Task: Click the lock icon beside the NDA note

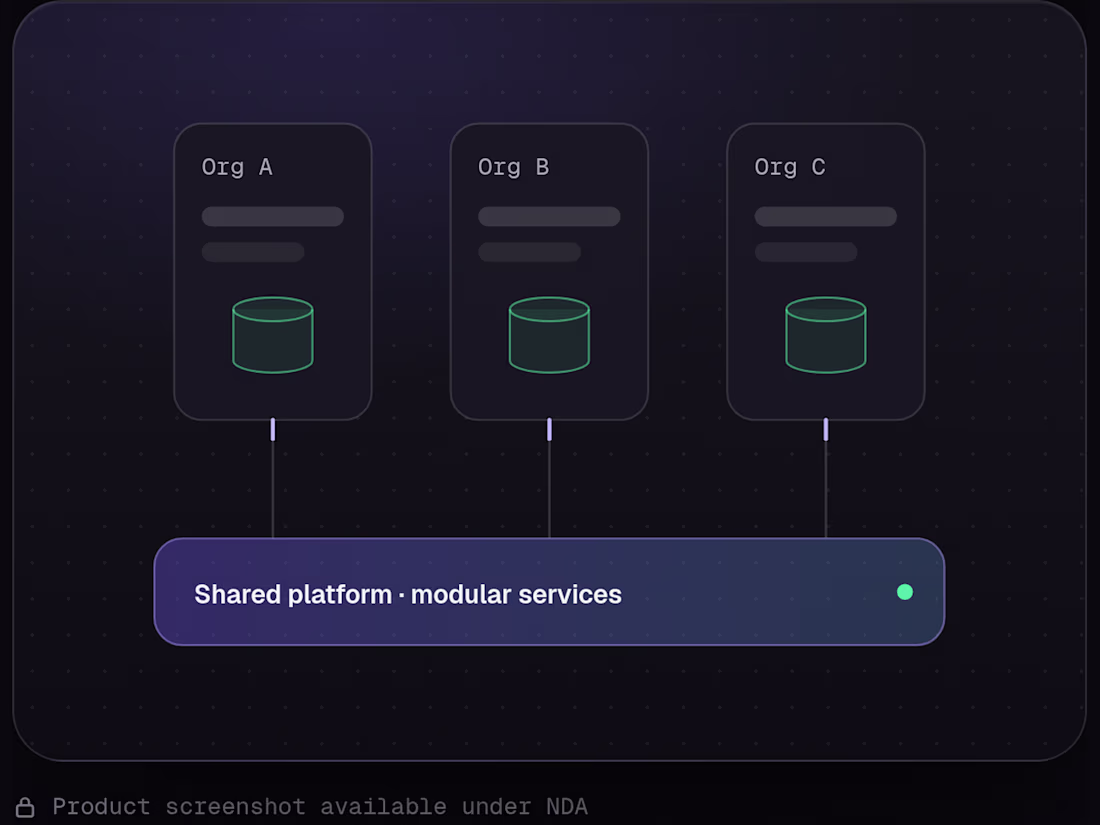Action: (25, 807)
